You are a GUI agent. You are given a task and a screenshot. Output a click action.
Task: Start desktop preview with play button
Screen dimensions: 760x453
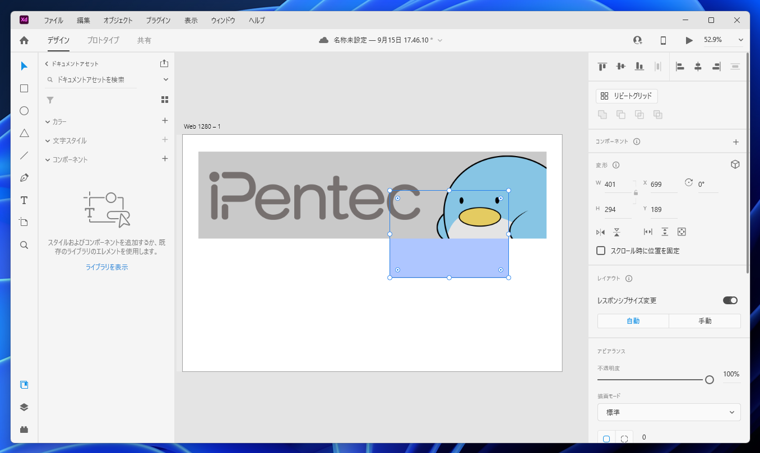point(689,40)
